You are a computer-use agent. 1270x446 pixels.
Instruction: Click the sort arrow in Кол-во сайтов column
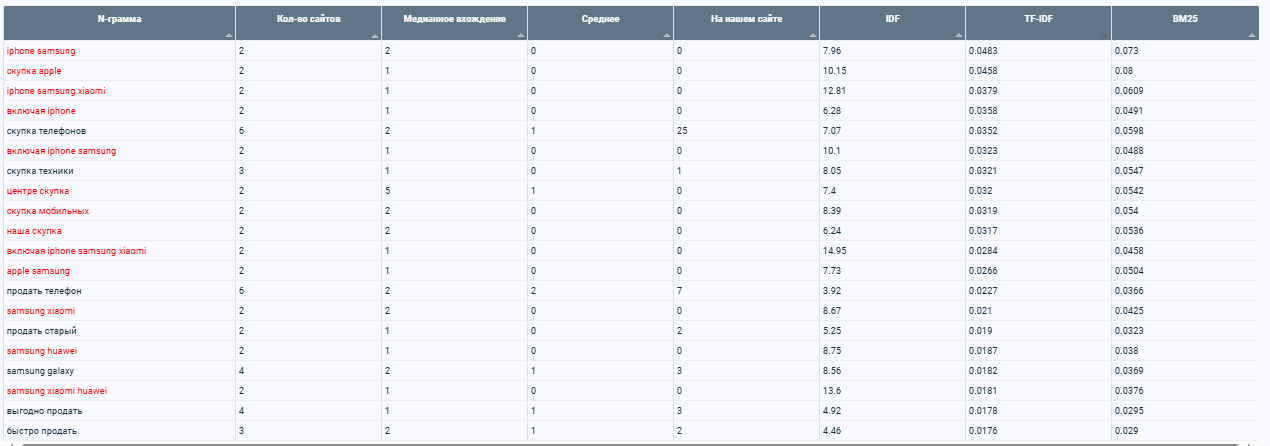(x=374, y=35)
